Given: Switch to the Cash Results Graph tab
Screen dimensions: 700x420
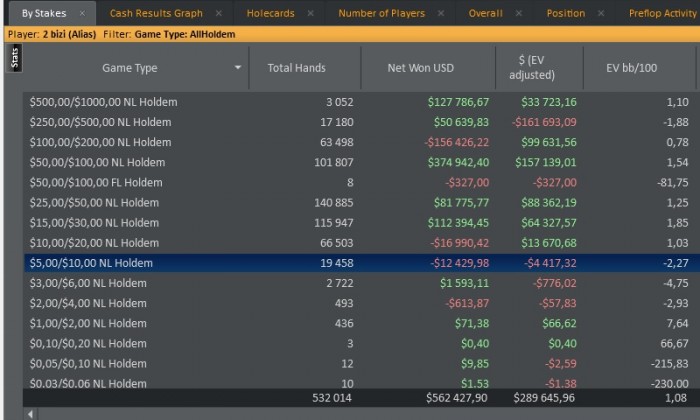Looking at the screenshot, I should pos(156,14).
